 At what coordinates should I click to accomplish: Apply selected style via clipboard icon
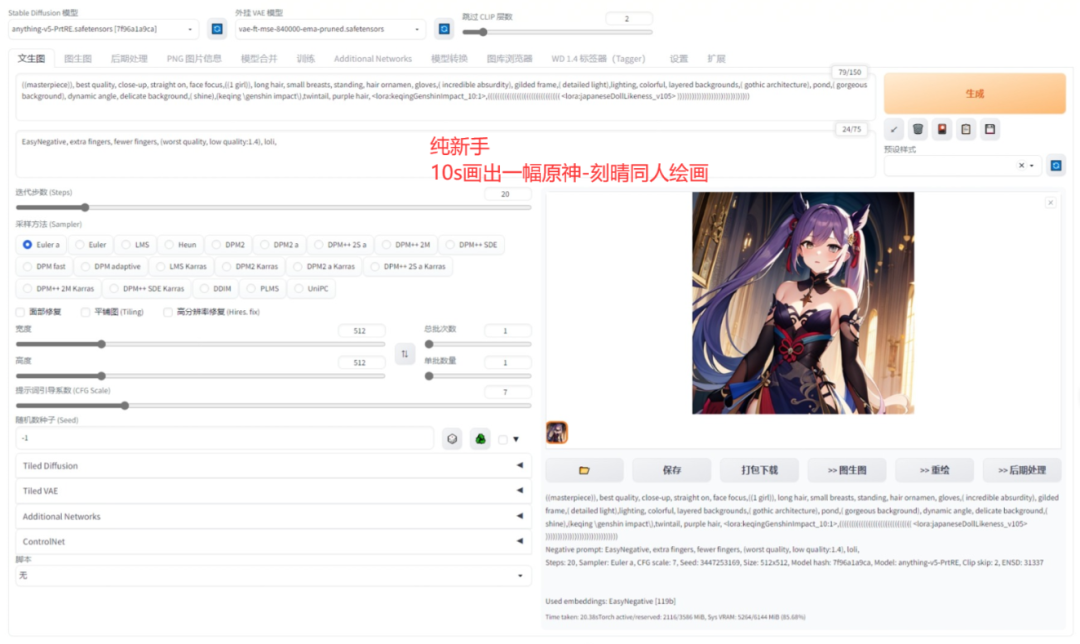[x=964, y=129]
